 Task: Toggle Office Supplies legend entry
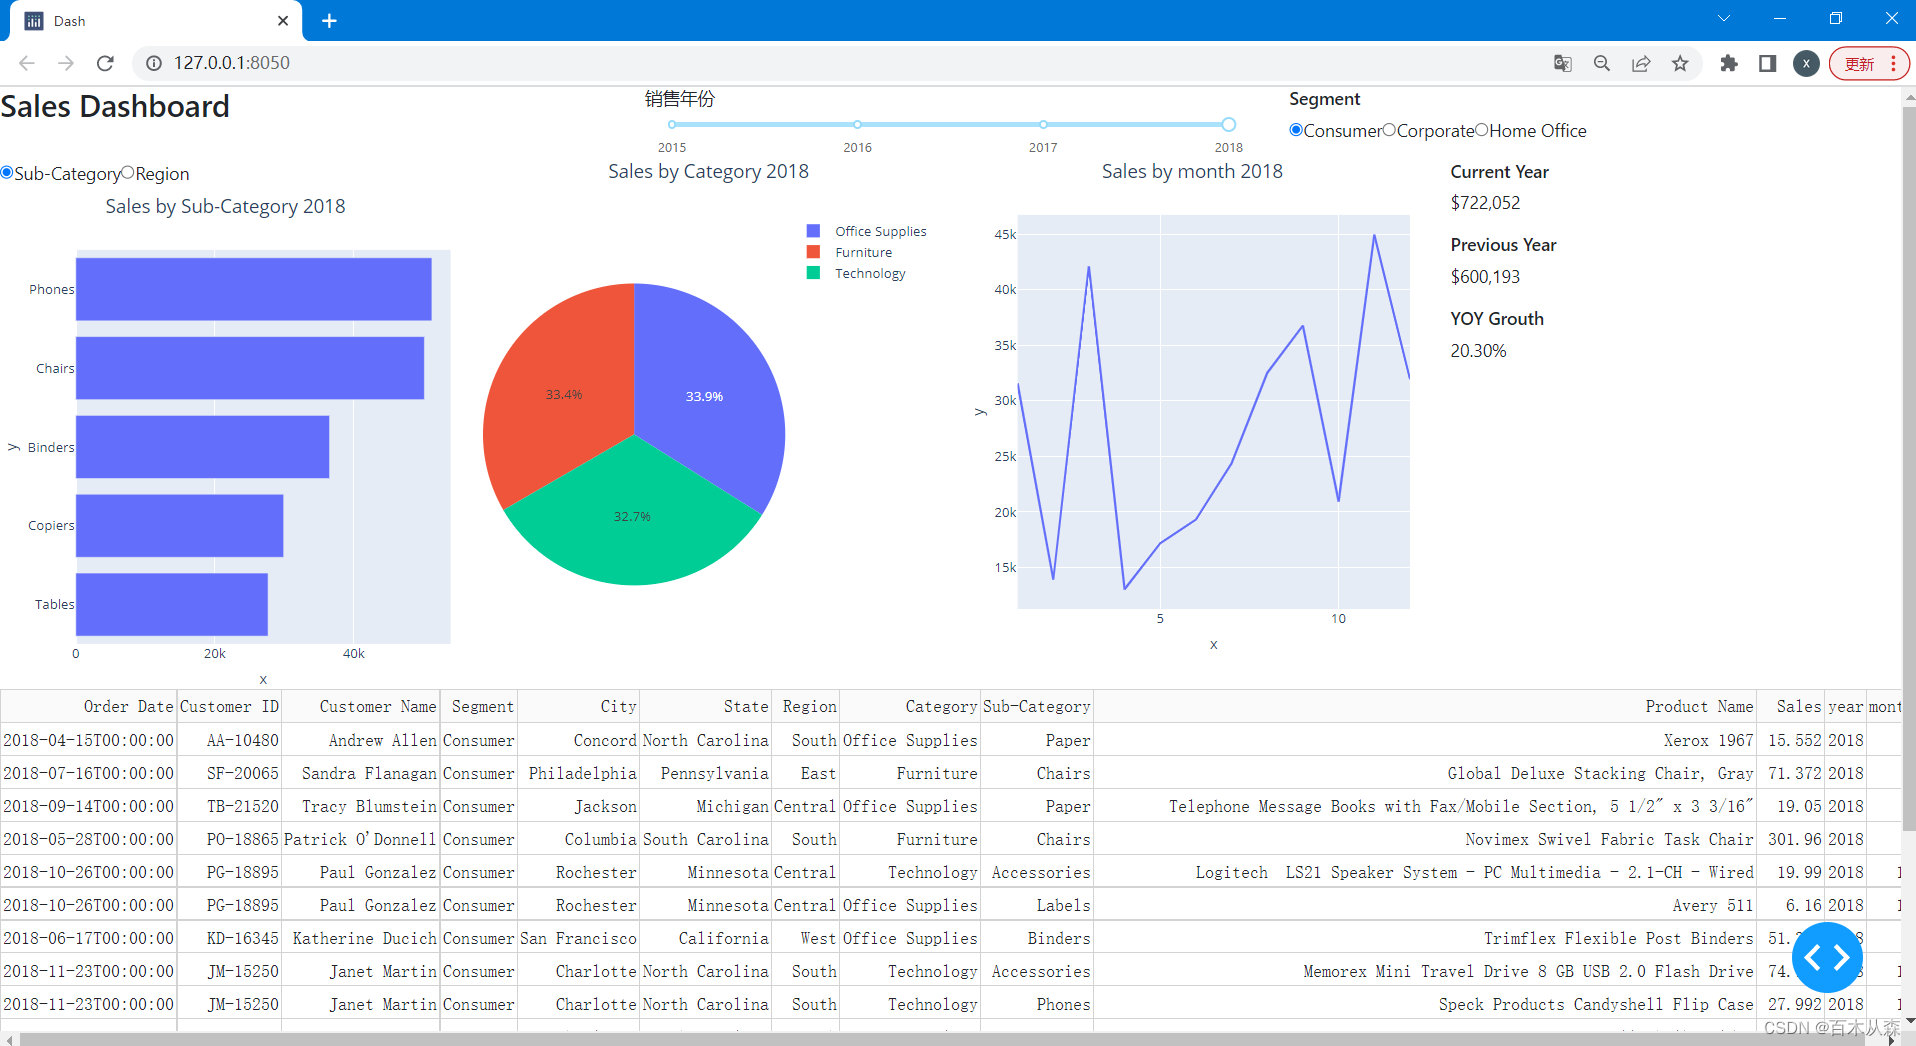click(x=867, y=231)
